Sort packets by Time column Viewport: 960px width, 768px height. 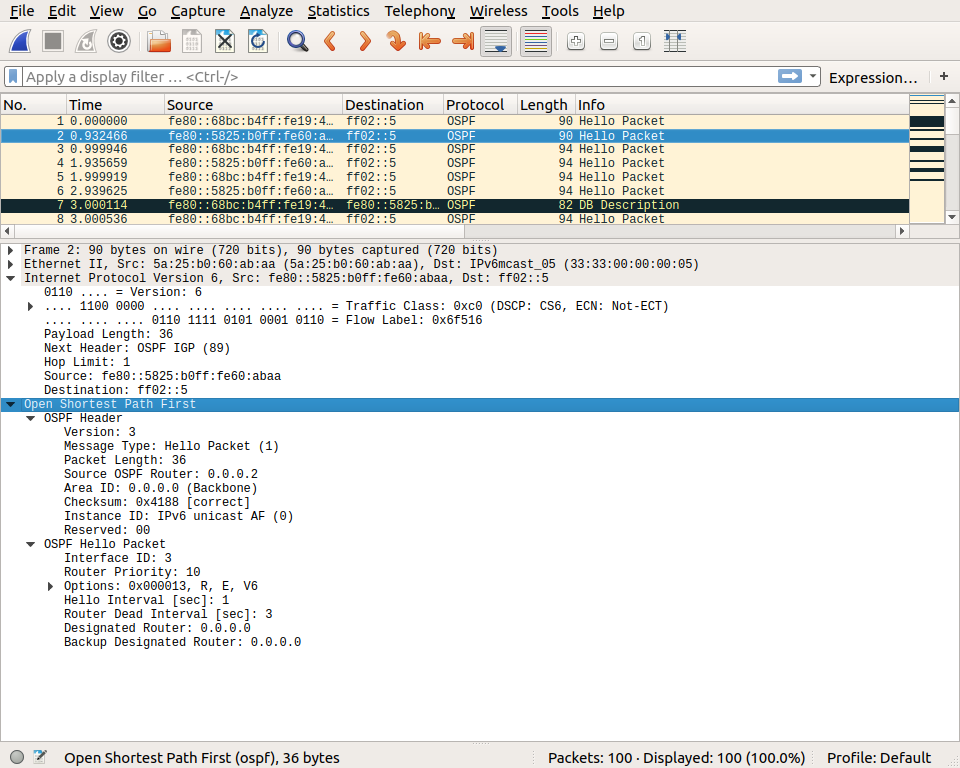pos(115,105)
